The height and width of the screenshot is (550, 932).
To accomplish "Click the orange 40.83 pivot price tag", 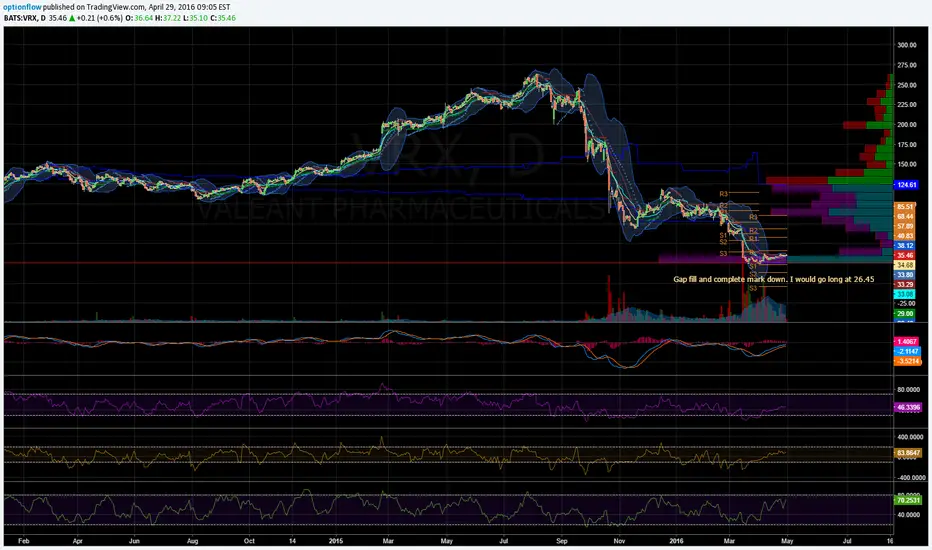I will [x=905, y=236].
